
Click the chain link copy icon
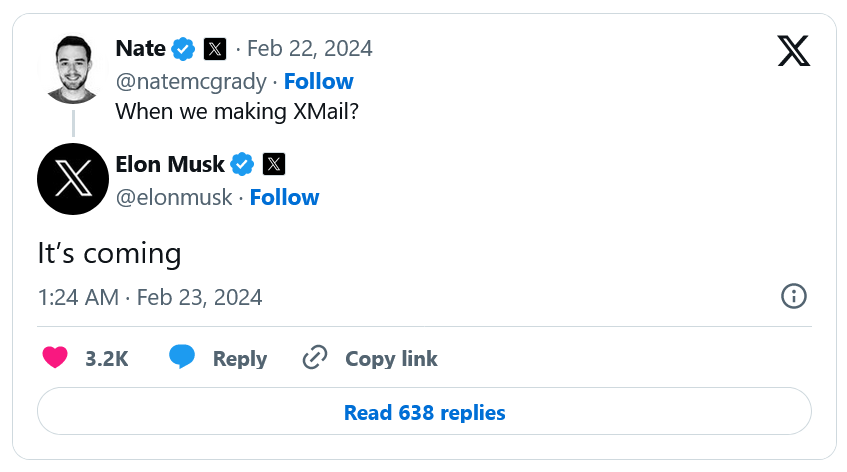[315, 358]
